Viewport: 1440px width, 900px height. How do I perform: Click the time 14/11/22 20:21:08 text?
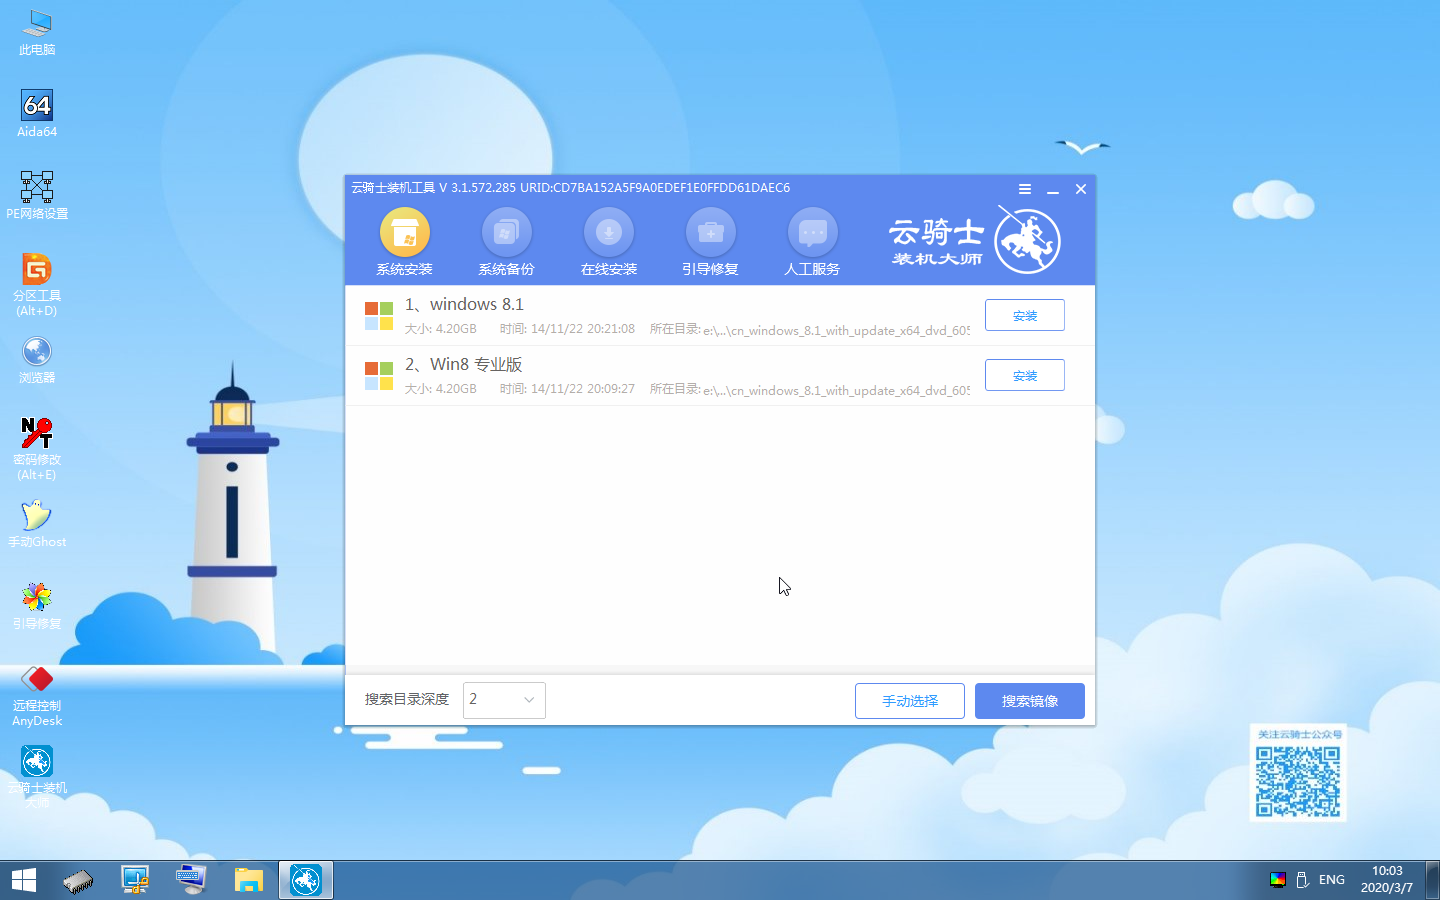click(583, 329)
